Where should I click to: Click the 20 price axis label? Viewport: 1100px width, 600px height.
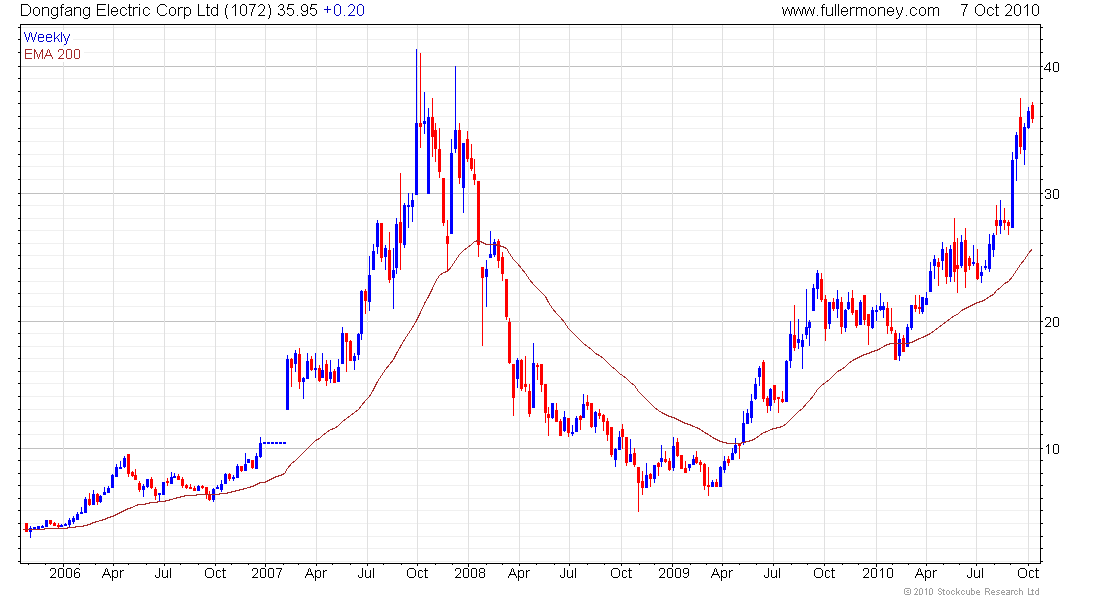pyautogui.click(x=1052, y=322)
